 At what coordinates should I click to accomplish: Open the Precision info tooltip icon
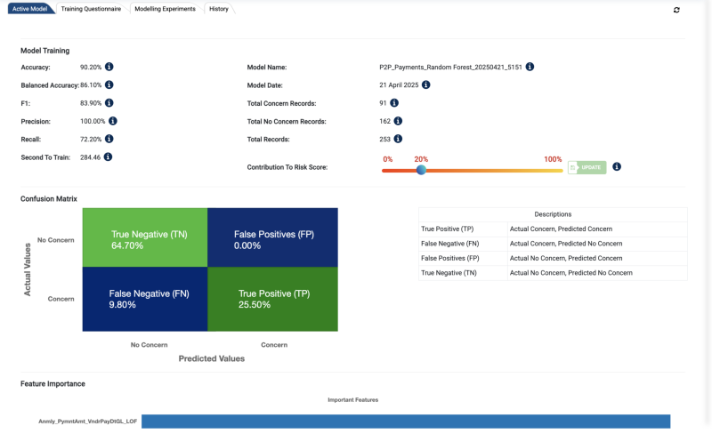113,121
